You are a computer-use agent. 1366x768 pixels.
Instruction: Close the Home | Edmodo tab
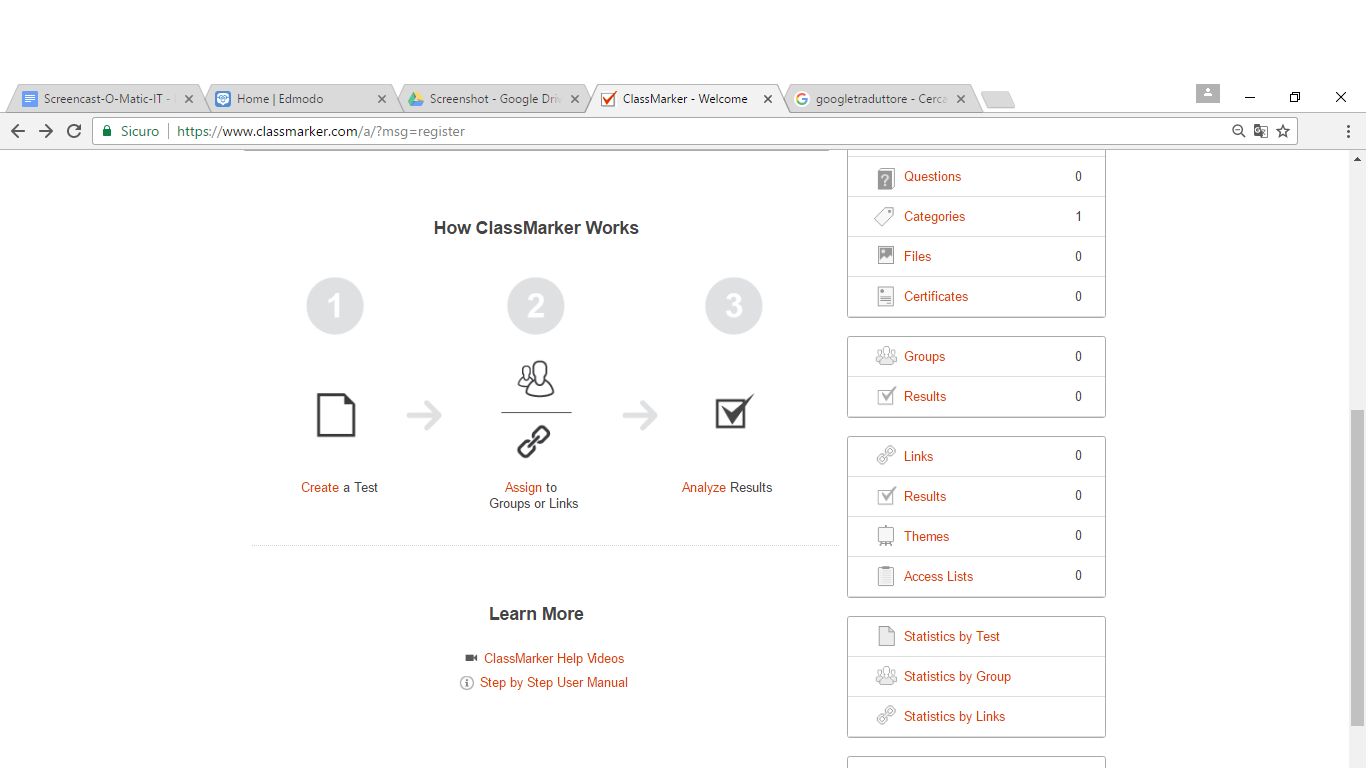click(382, 99)
